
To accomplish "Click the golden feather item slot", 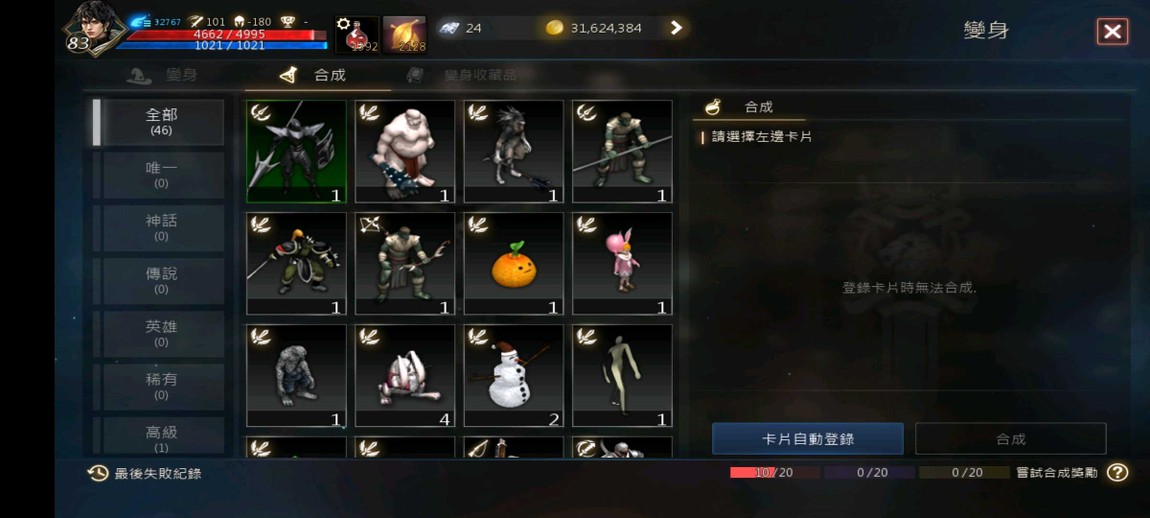I will click(x=404, y=34).
